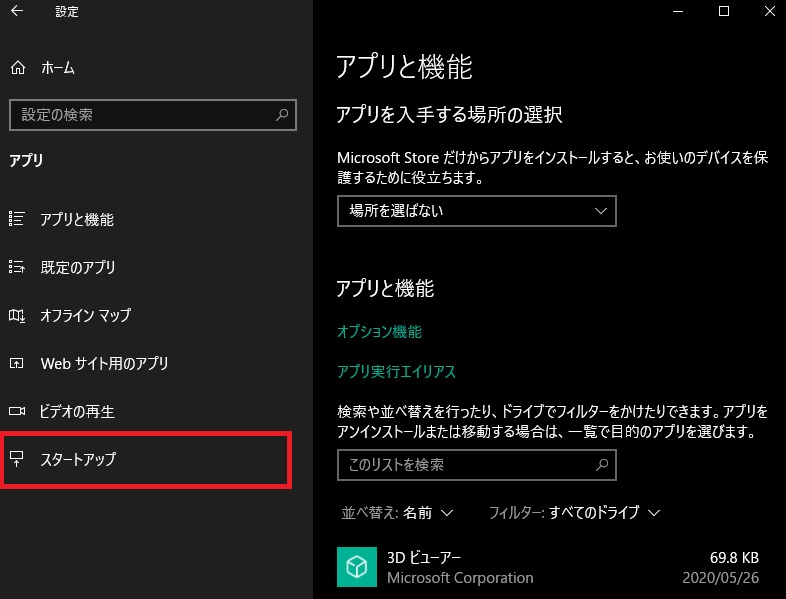Click the アプリと機能 list icon
Image resolution: width=786 pixels, height=599 pixels.
click(17, 219)
